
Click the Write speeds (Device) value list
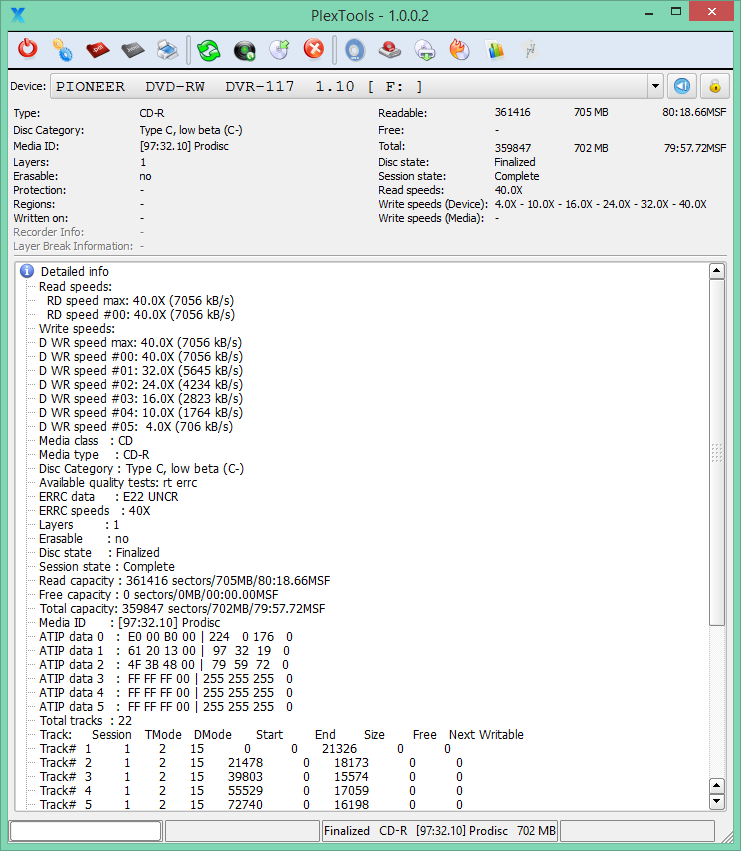point(600,204)
